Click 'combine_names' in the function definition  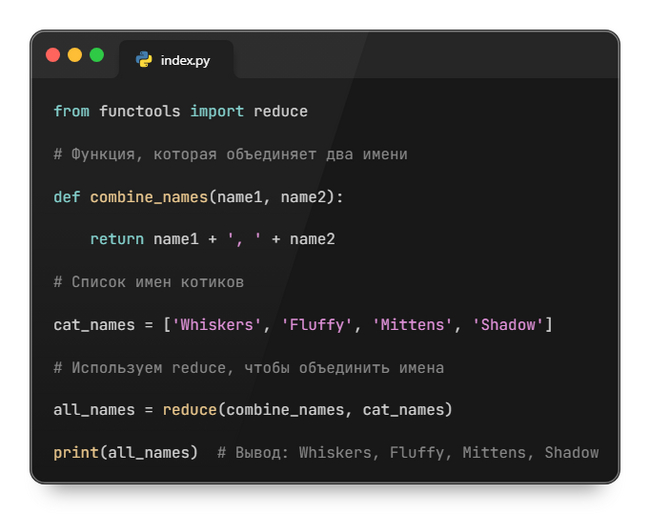tap(149, 197)
